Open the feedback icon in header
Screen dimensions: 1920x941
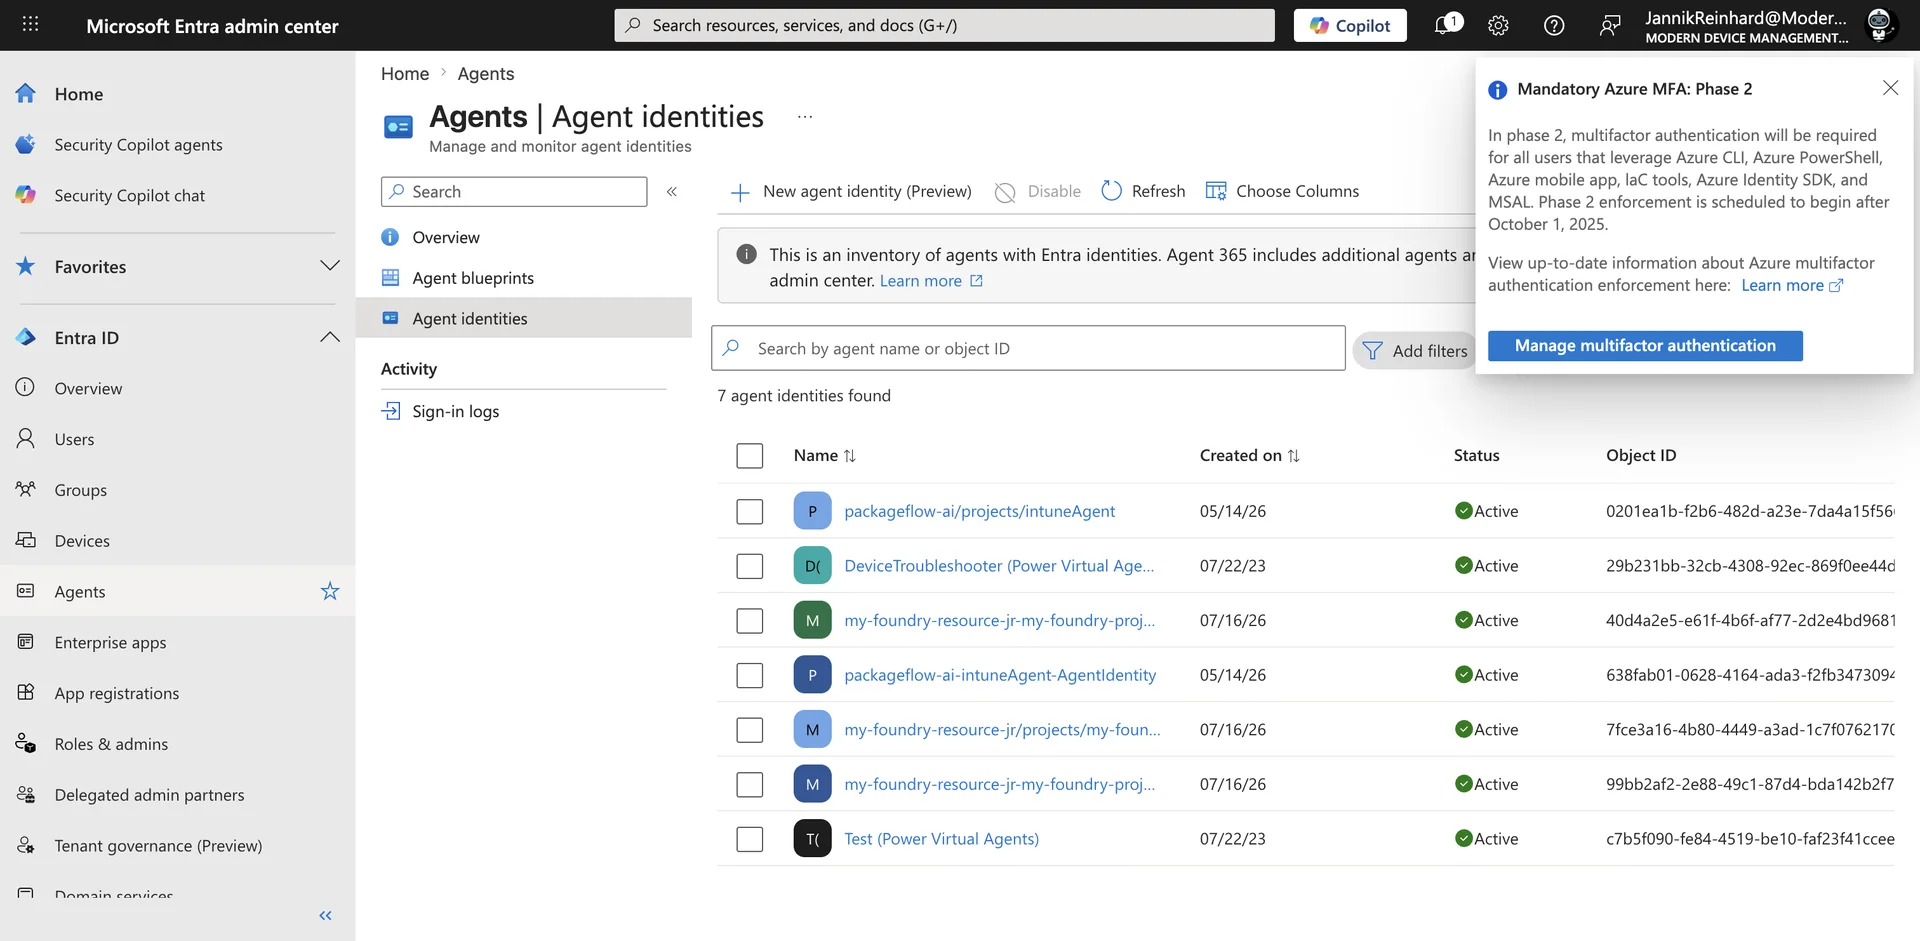click(x=1609, y=26)
